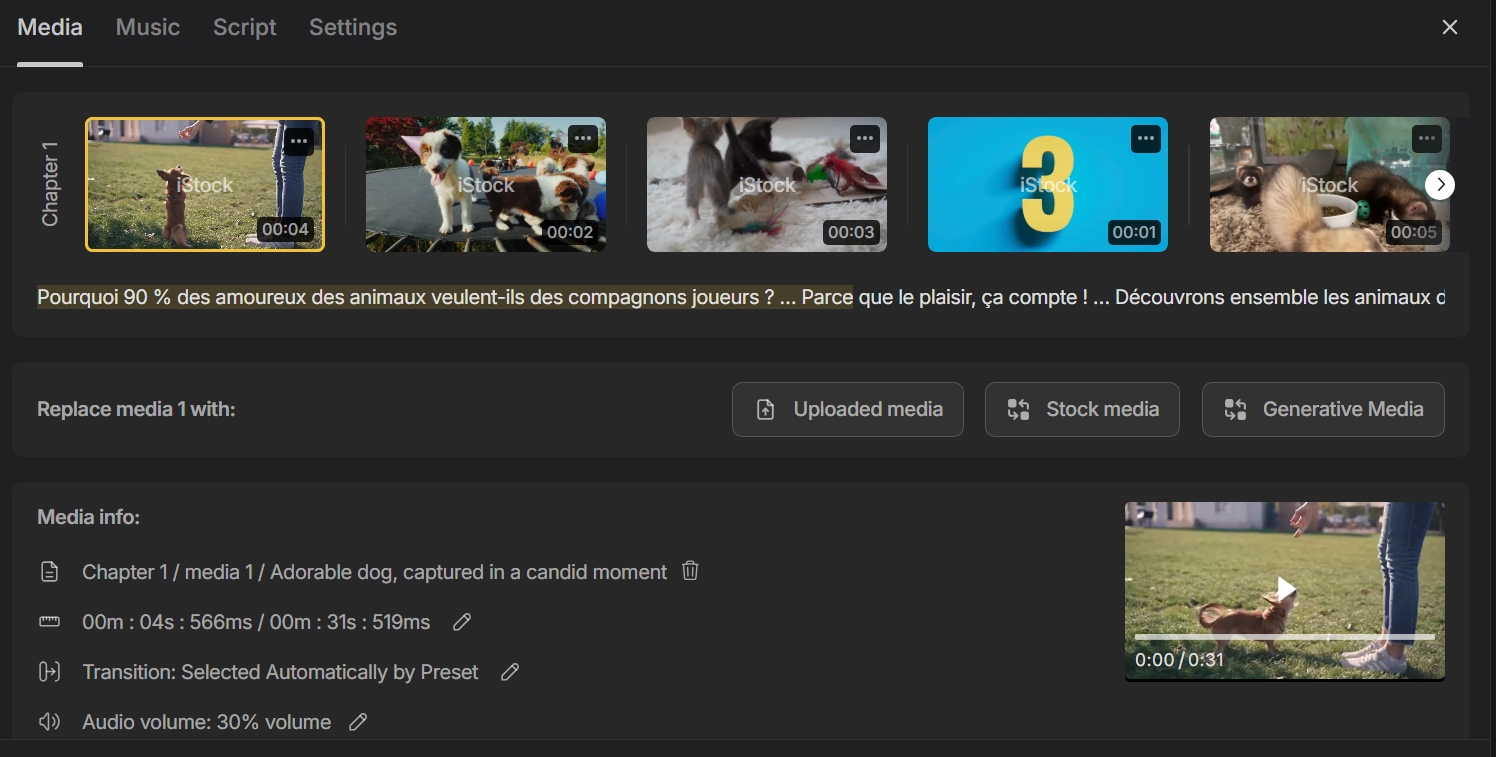The height and width of the screenshot is (757, 1496).
Task: Open options menu on number 3 thumbnail
Action: (1146, 139)
